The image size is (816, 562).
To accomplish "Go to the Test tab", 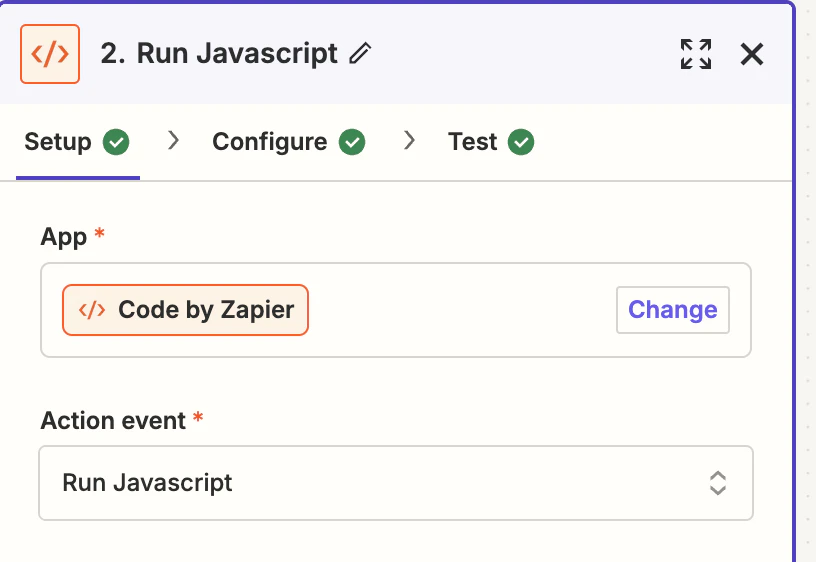I will coord(491,142).
